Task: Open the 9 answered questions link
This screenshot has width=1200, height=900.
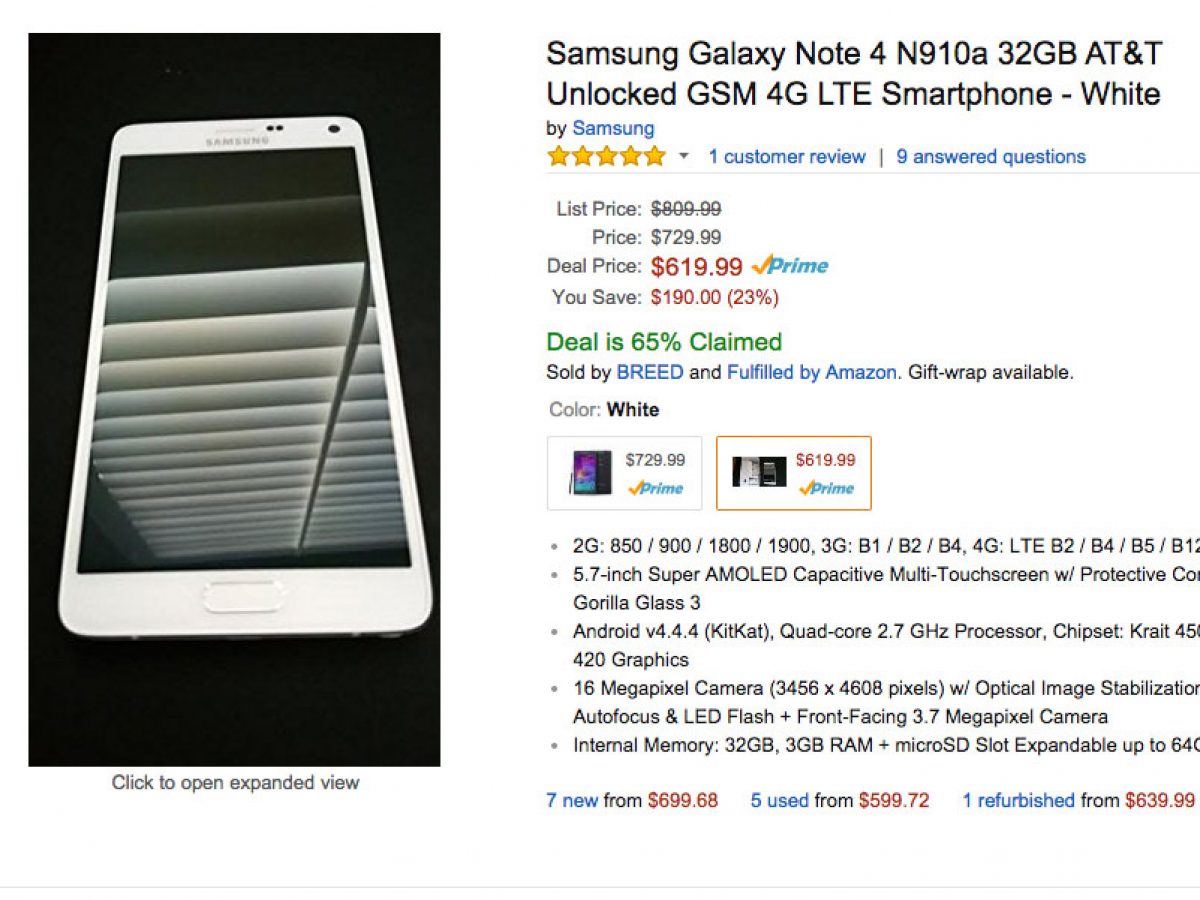Action: [990, 157]
